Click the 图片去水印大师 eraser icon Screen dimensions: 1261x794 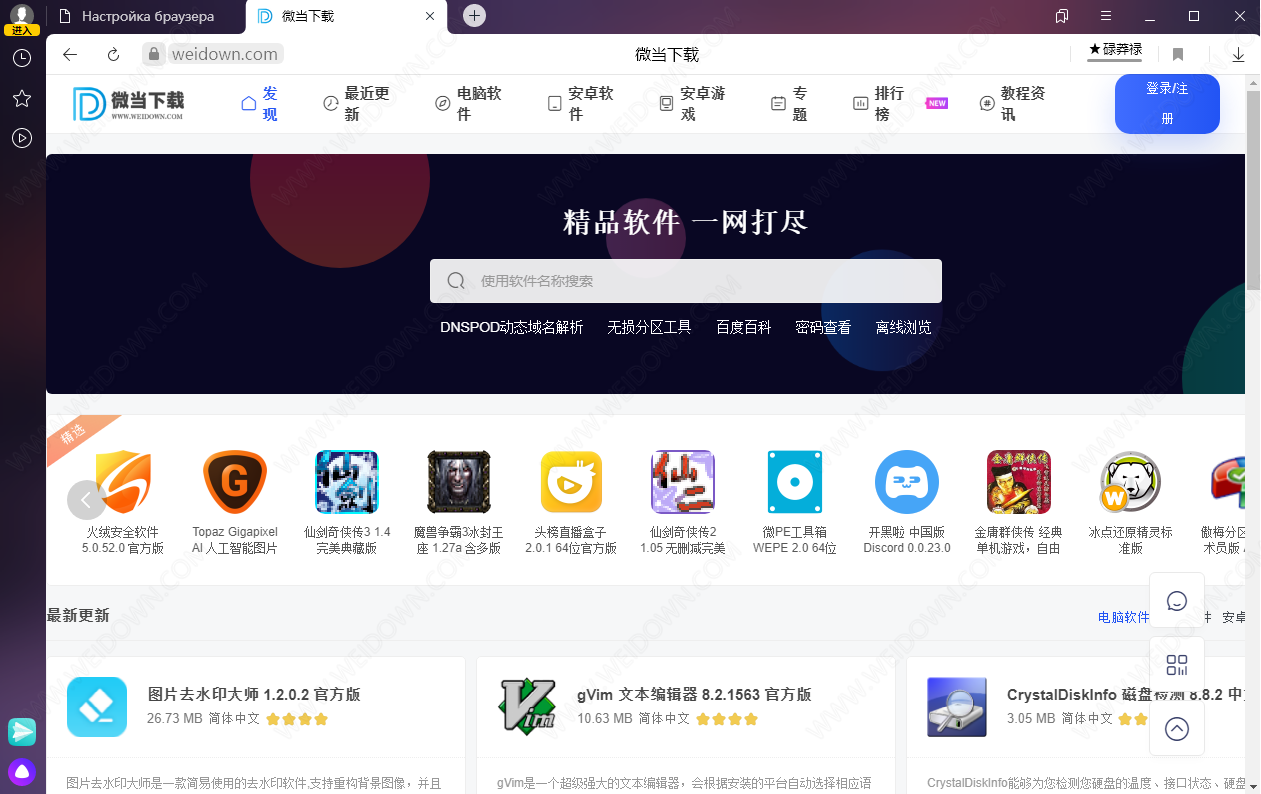97,707
